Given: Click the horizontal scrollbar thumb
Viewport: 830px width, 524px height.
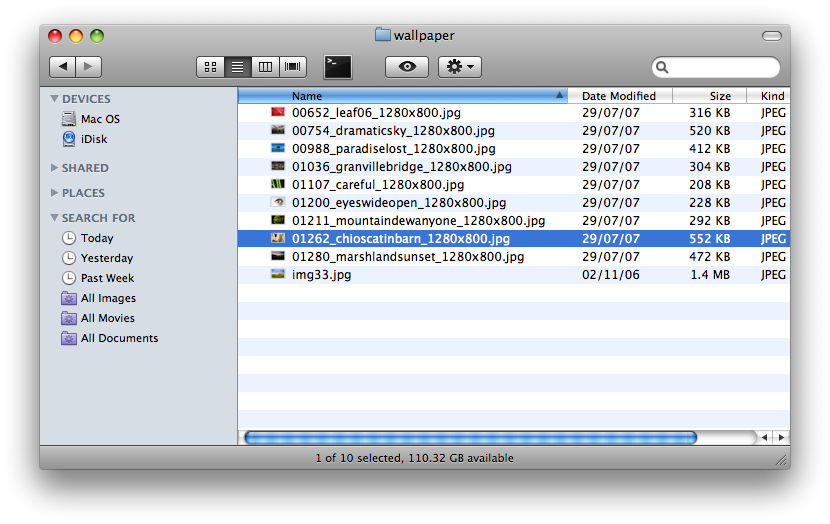Looking at the screenshot, I should (471, 438).
